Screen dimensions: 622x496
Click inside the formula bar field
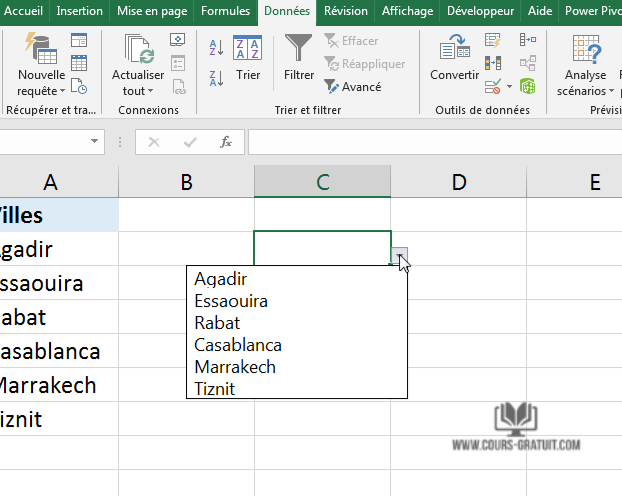click(430, 142)
